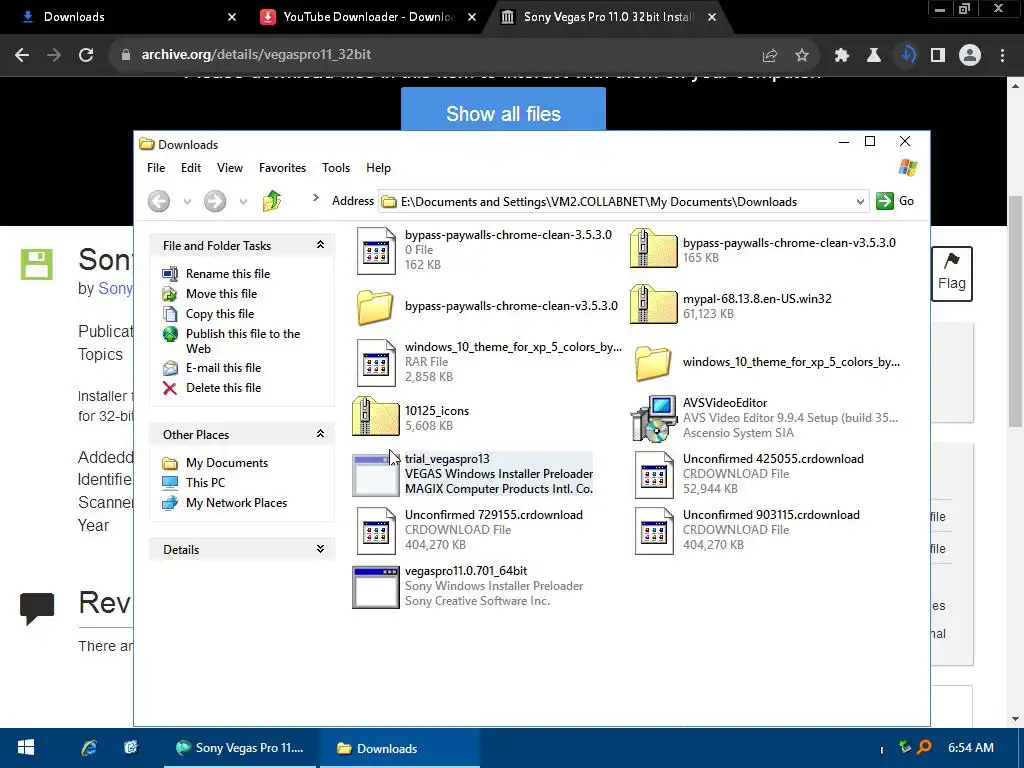The width and height of the screenshot is (1024, 768).
Task: Open This PC in Other Places
Action: coord(205,483)
